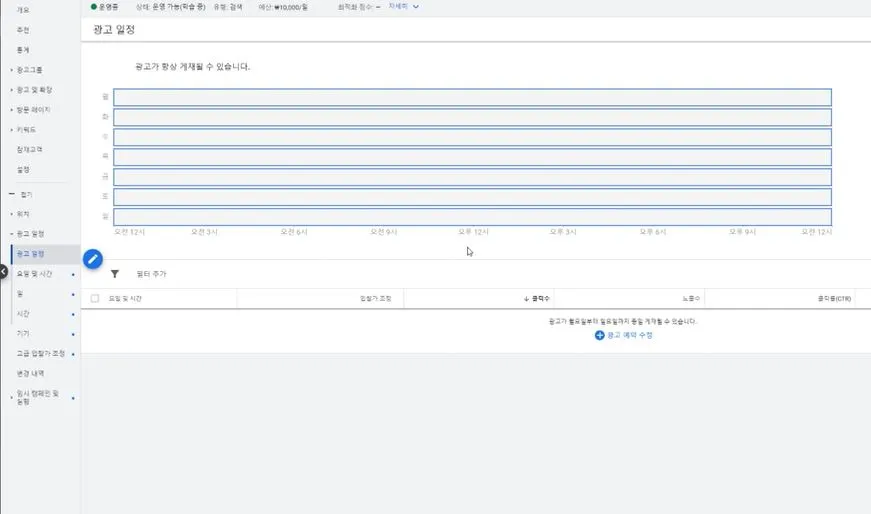Open the 설정 settings page
Image resolution: width=871 pixels, height=514 pixels.
pyautogui.click(x=23, y=170)
